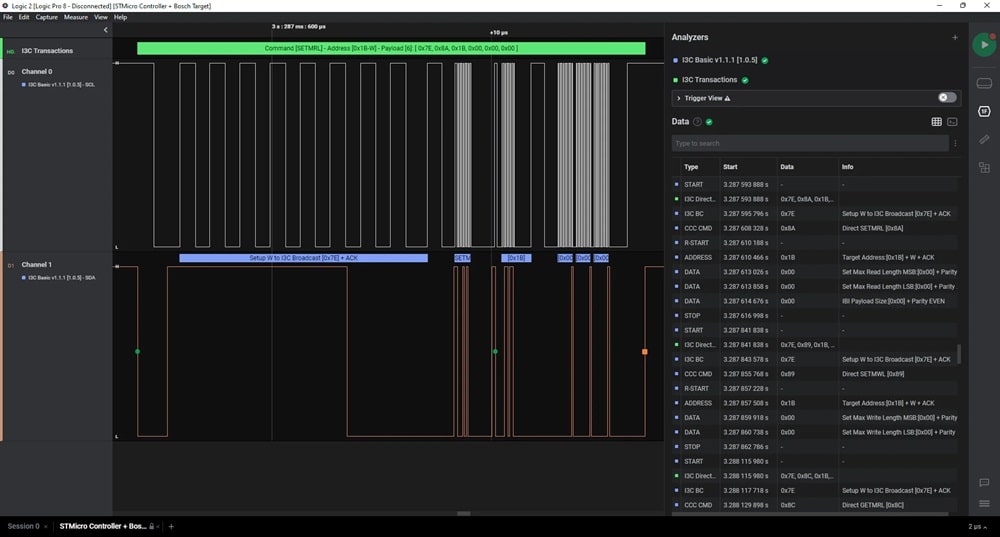Add a new session tab with the plus icon
Screen dimensions: 1000x537
pyautogui.click(x=171, y=527)
